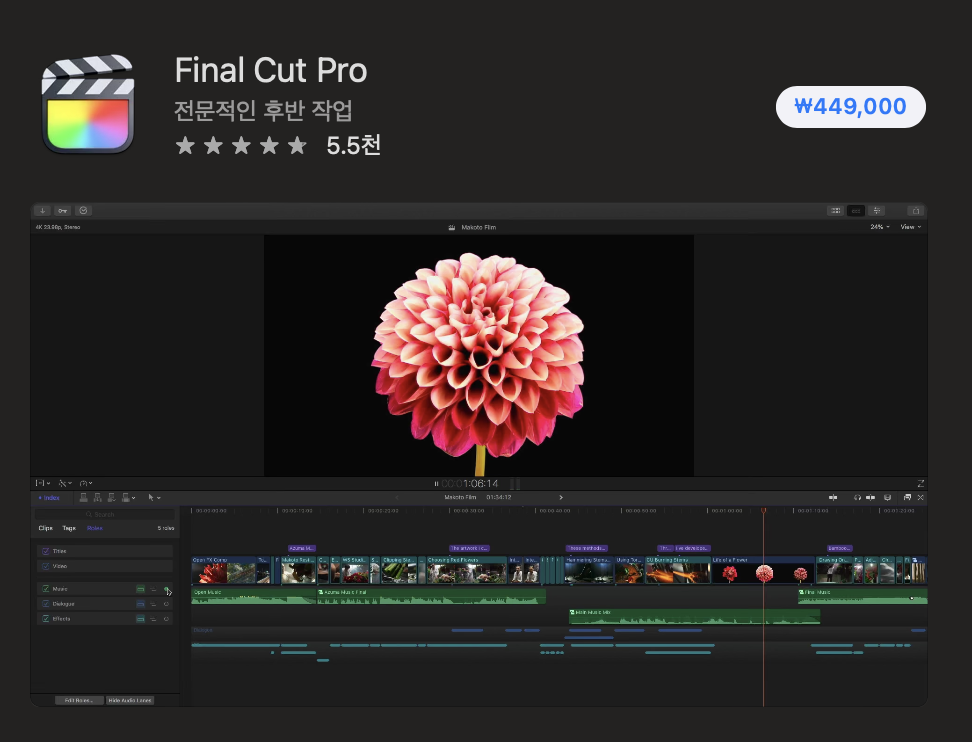Click the Import Media arrow icon
The image size is (972, 742).
click(42, 211)
